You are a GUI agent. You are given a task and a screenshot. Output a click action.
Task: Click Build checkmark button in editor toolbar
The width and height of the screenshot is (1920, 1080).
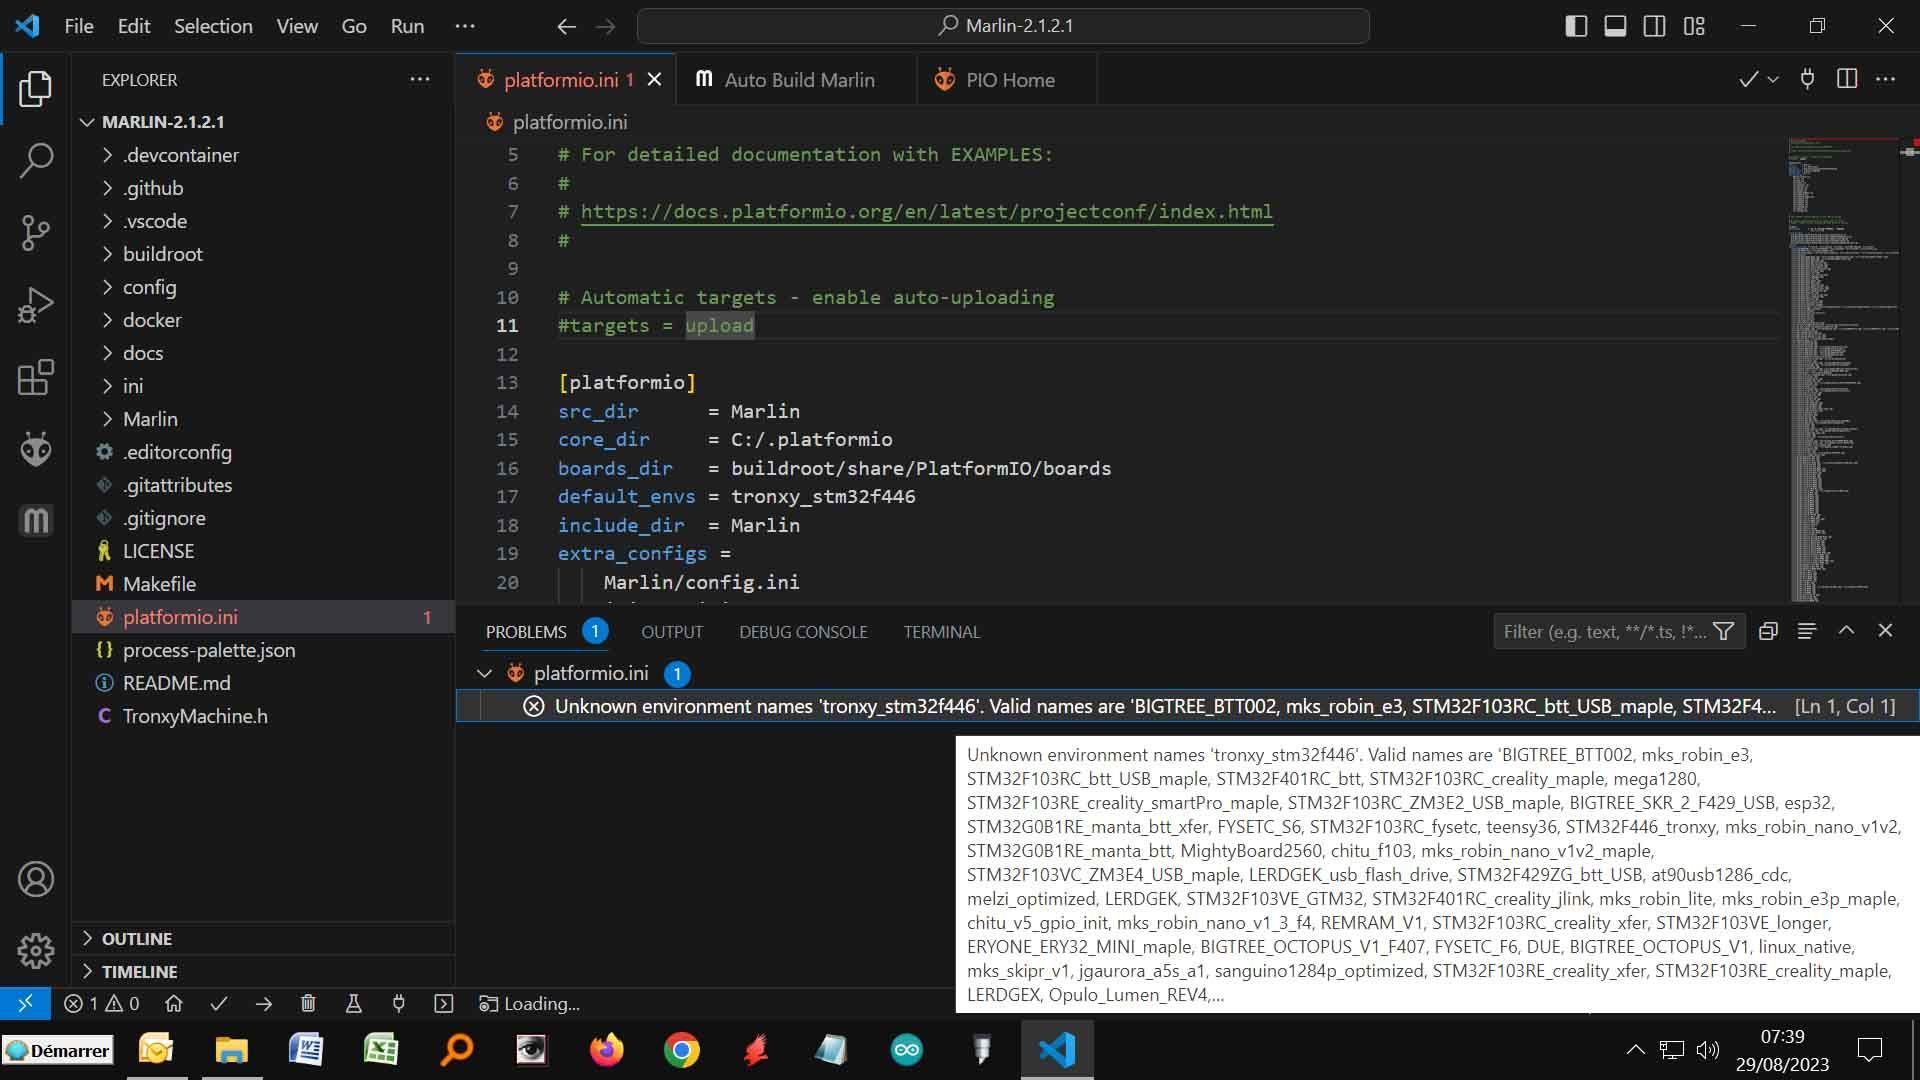click(1748, 79)
